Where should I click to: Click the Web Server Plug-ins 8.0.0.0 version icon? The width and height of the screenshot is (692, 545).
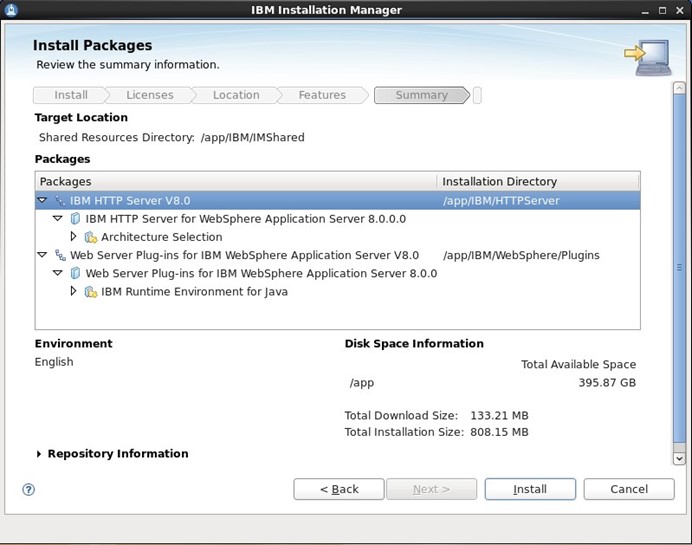click(x=75, y=273)
